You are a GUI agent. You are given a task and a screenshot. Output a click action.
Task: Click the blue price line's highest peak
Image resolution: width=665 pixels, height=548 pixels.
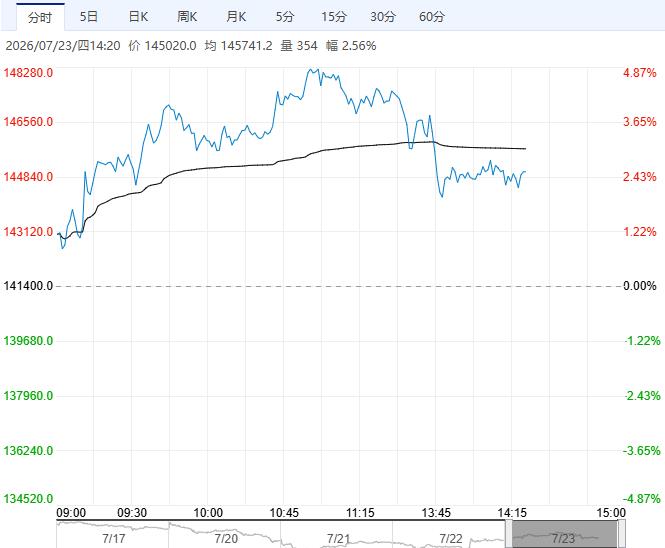[x=312, y=69]
